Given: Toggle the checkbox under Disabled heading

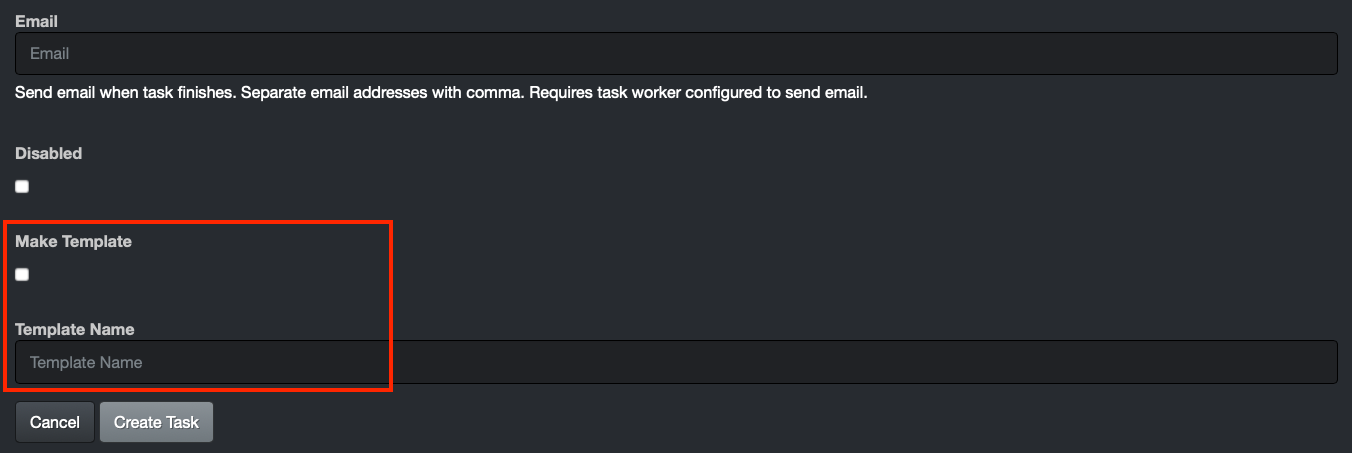Looking at the screenshot, I should (x=22, y=186).
